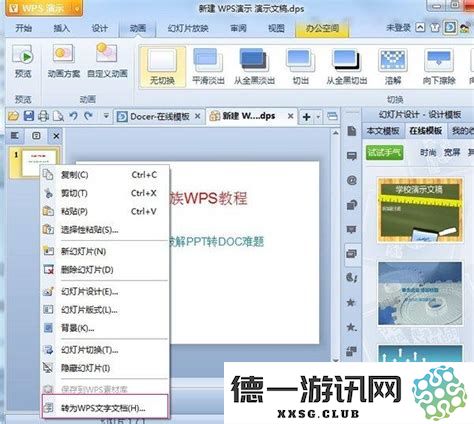
Task: Click the user avatar icon at top right
Action: click(x=465, y=28)
